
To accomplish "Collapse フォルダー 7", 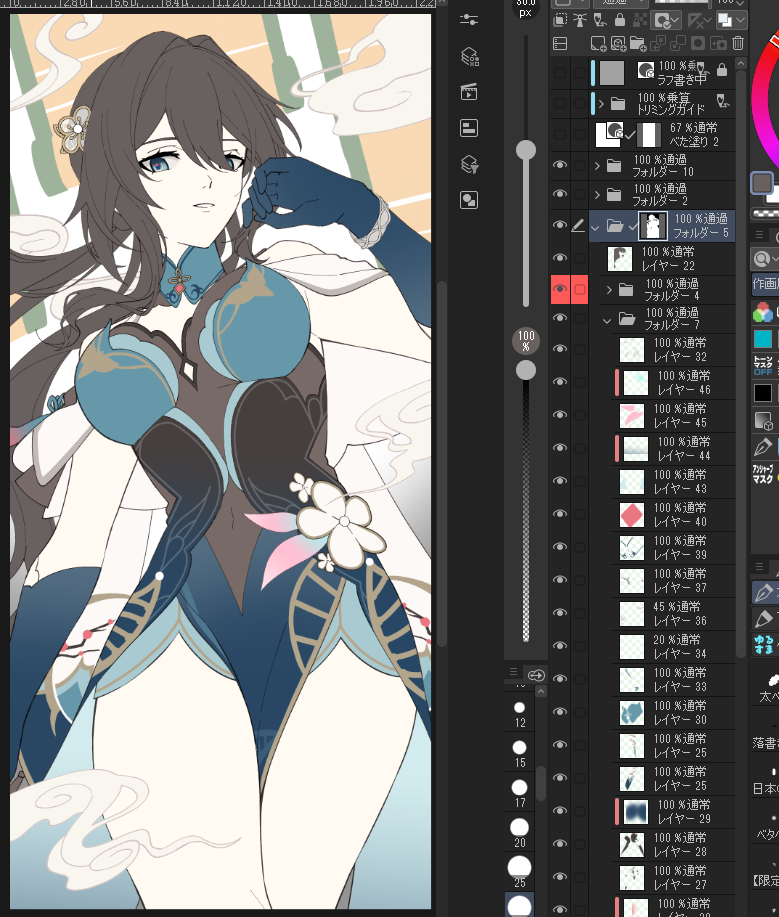I will click(x=607, y=320).
